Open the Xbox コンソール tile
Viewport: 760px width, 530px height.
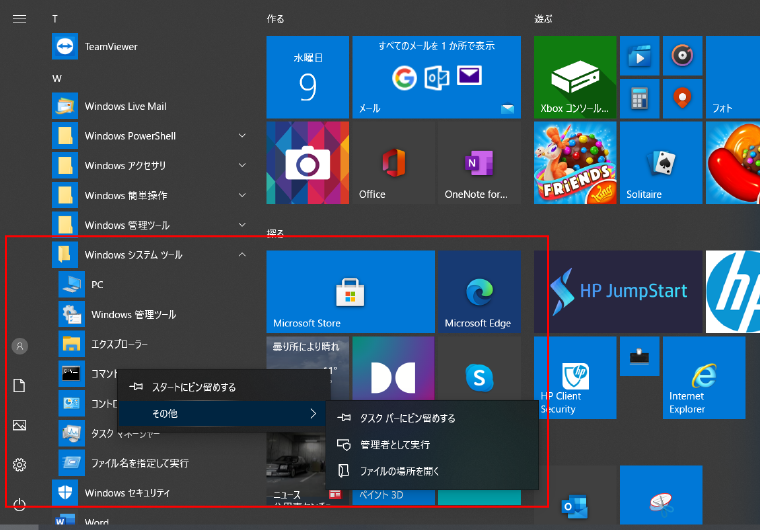click(x=575, y=77)
